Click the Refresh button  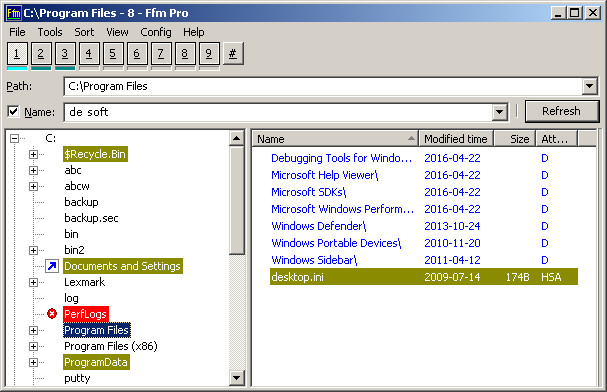(x=561, y=111)
